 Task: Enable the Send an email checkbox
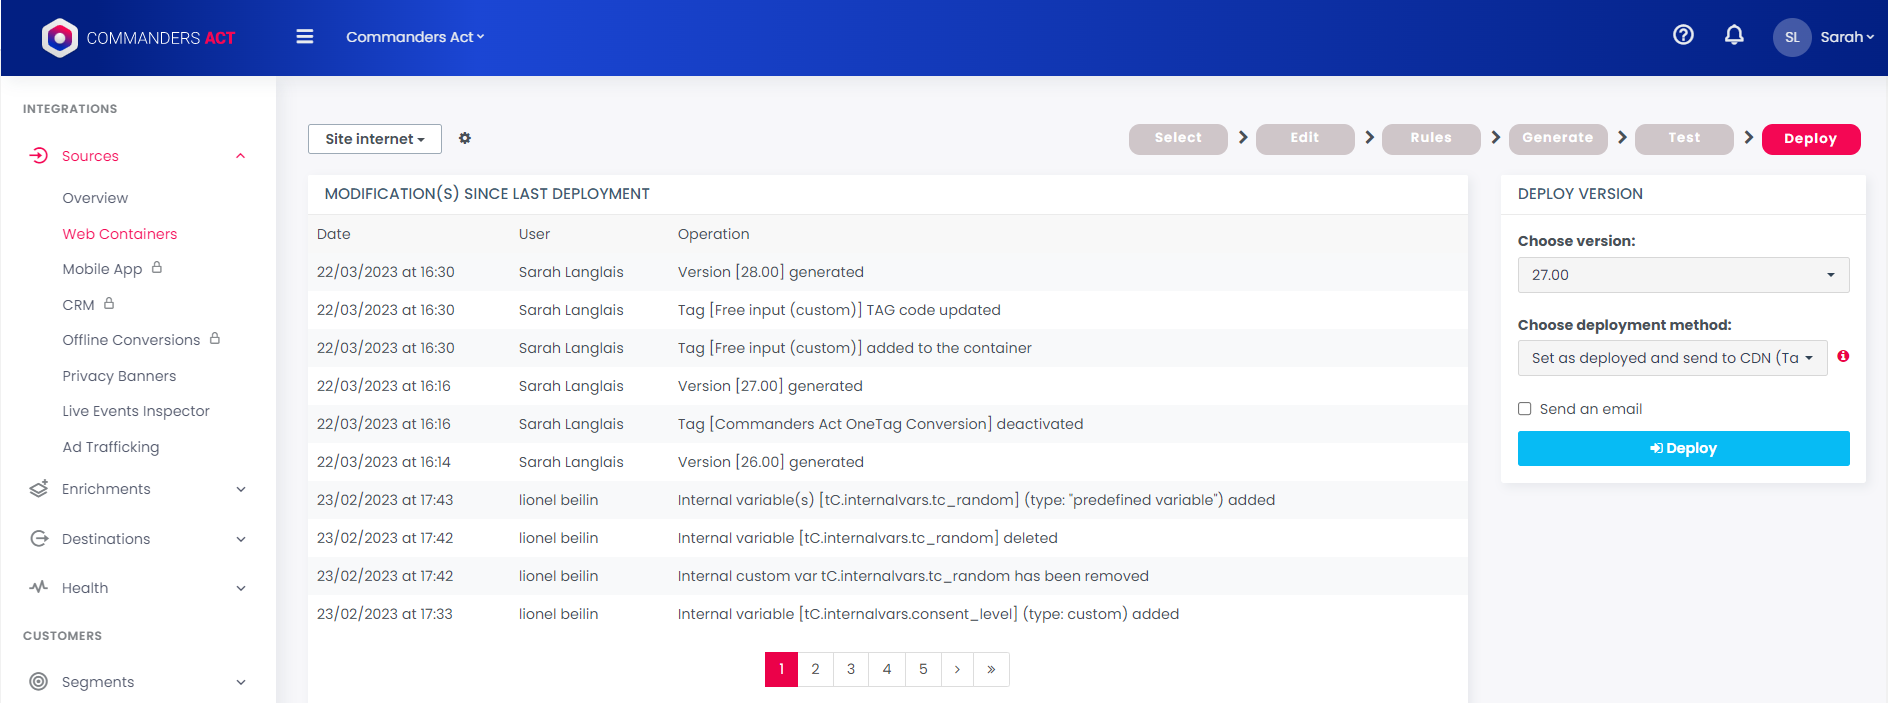(x=1525, y=409)
